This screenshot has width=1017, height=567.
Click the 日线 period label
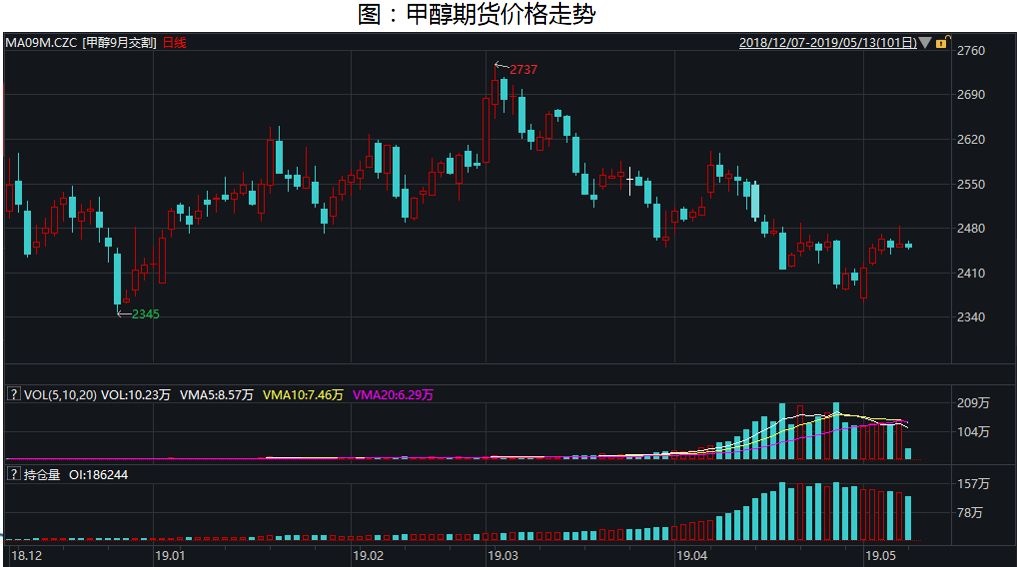pos(174,43)
